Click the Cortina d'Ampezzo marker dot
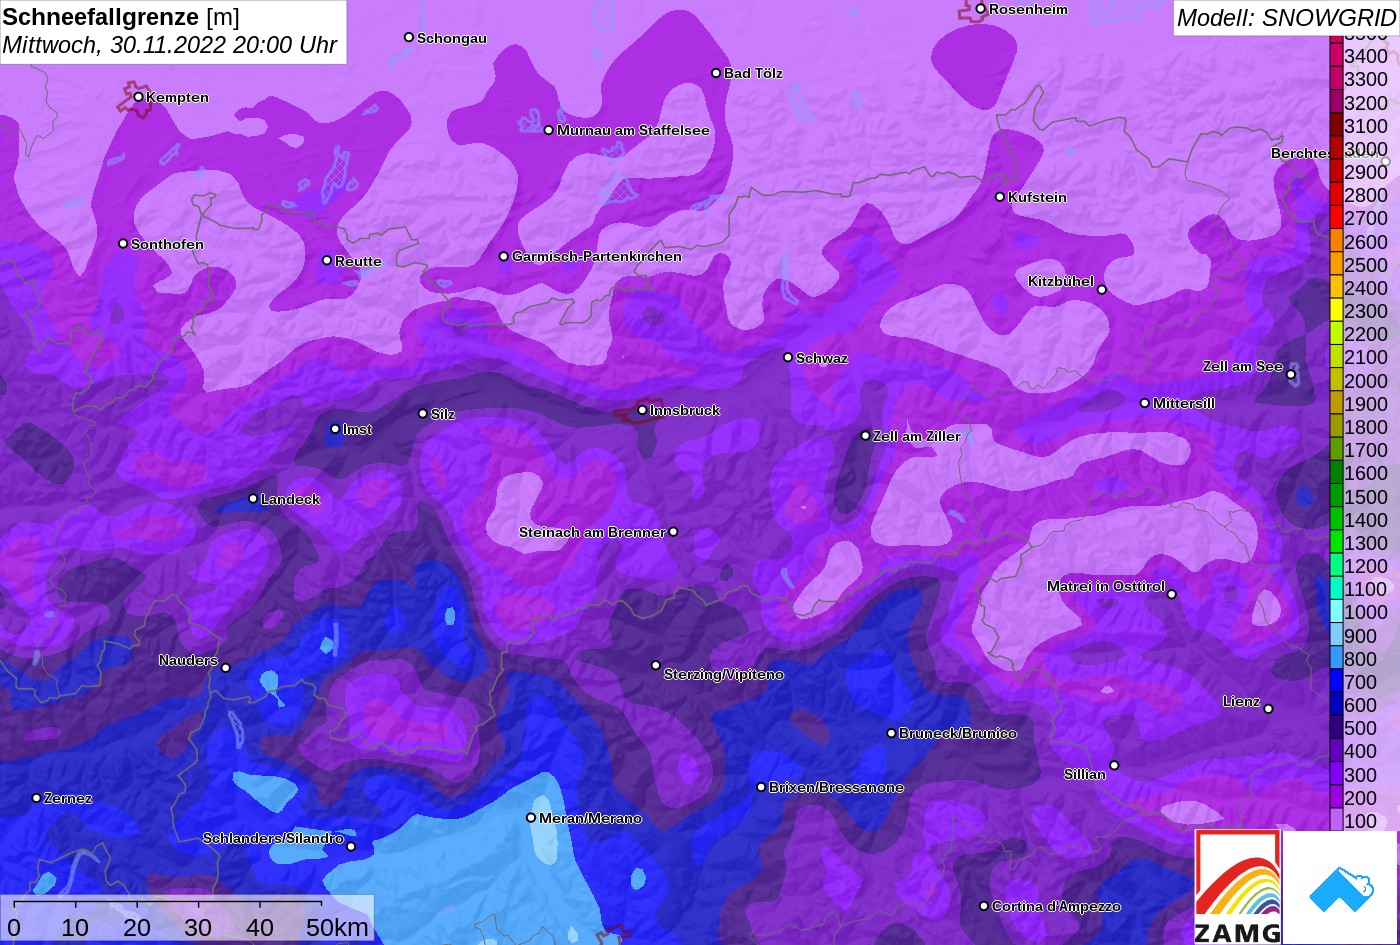The image size is (1400, 945). pos(984,906)
